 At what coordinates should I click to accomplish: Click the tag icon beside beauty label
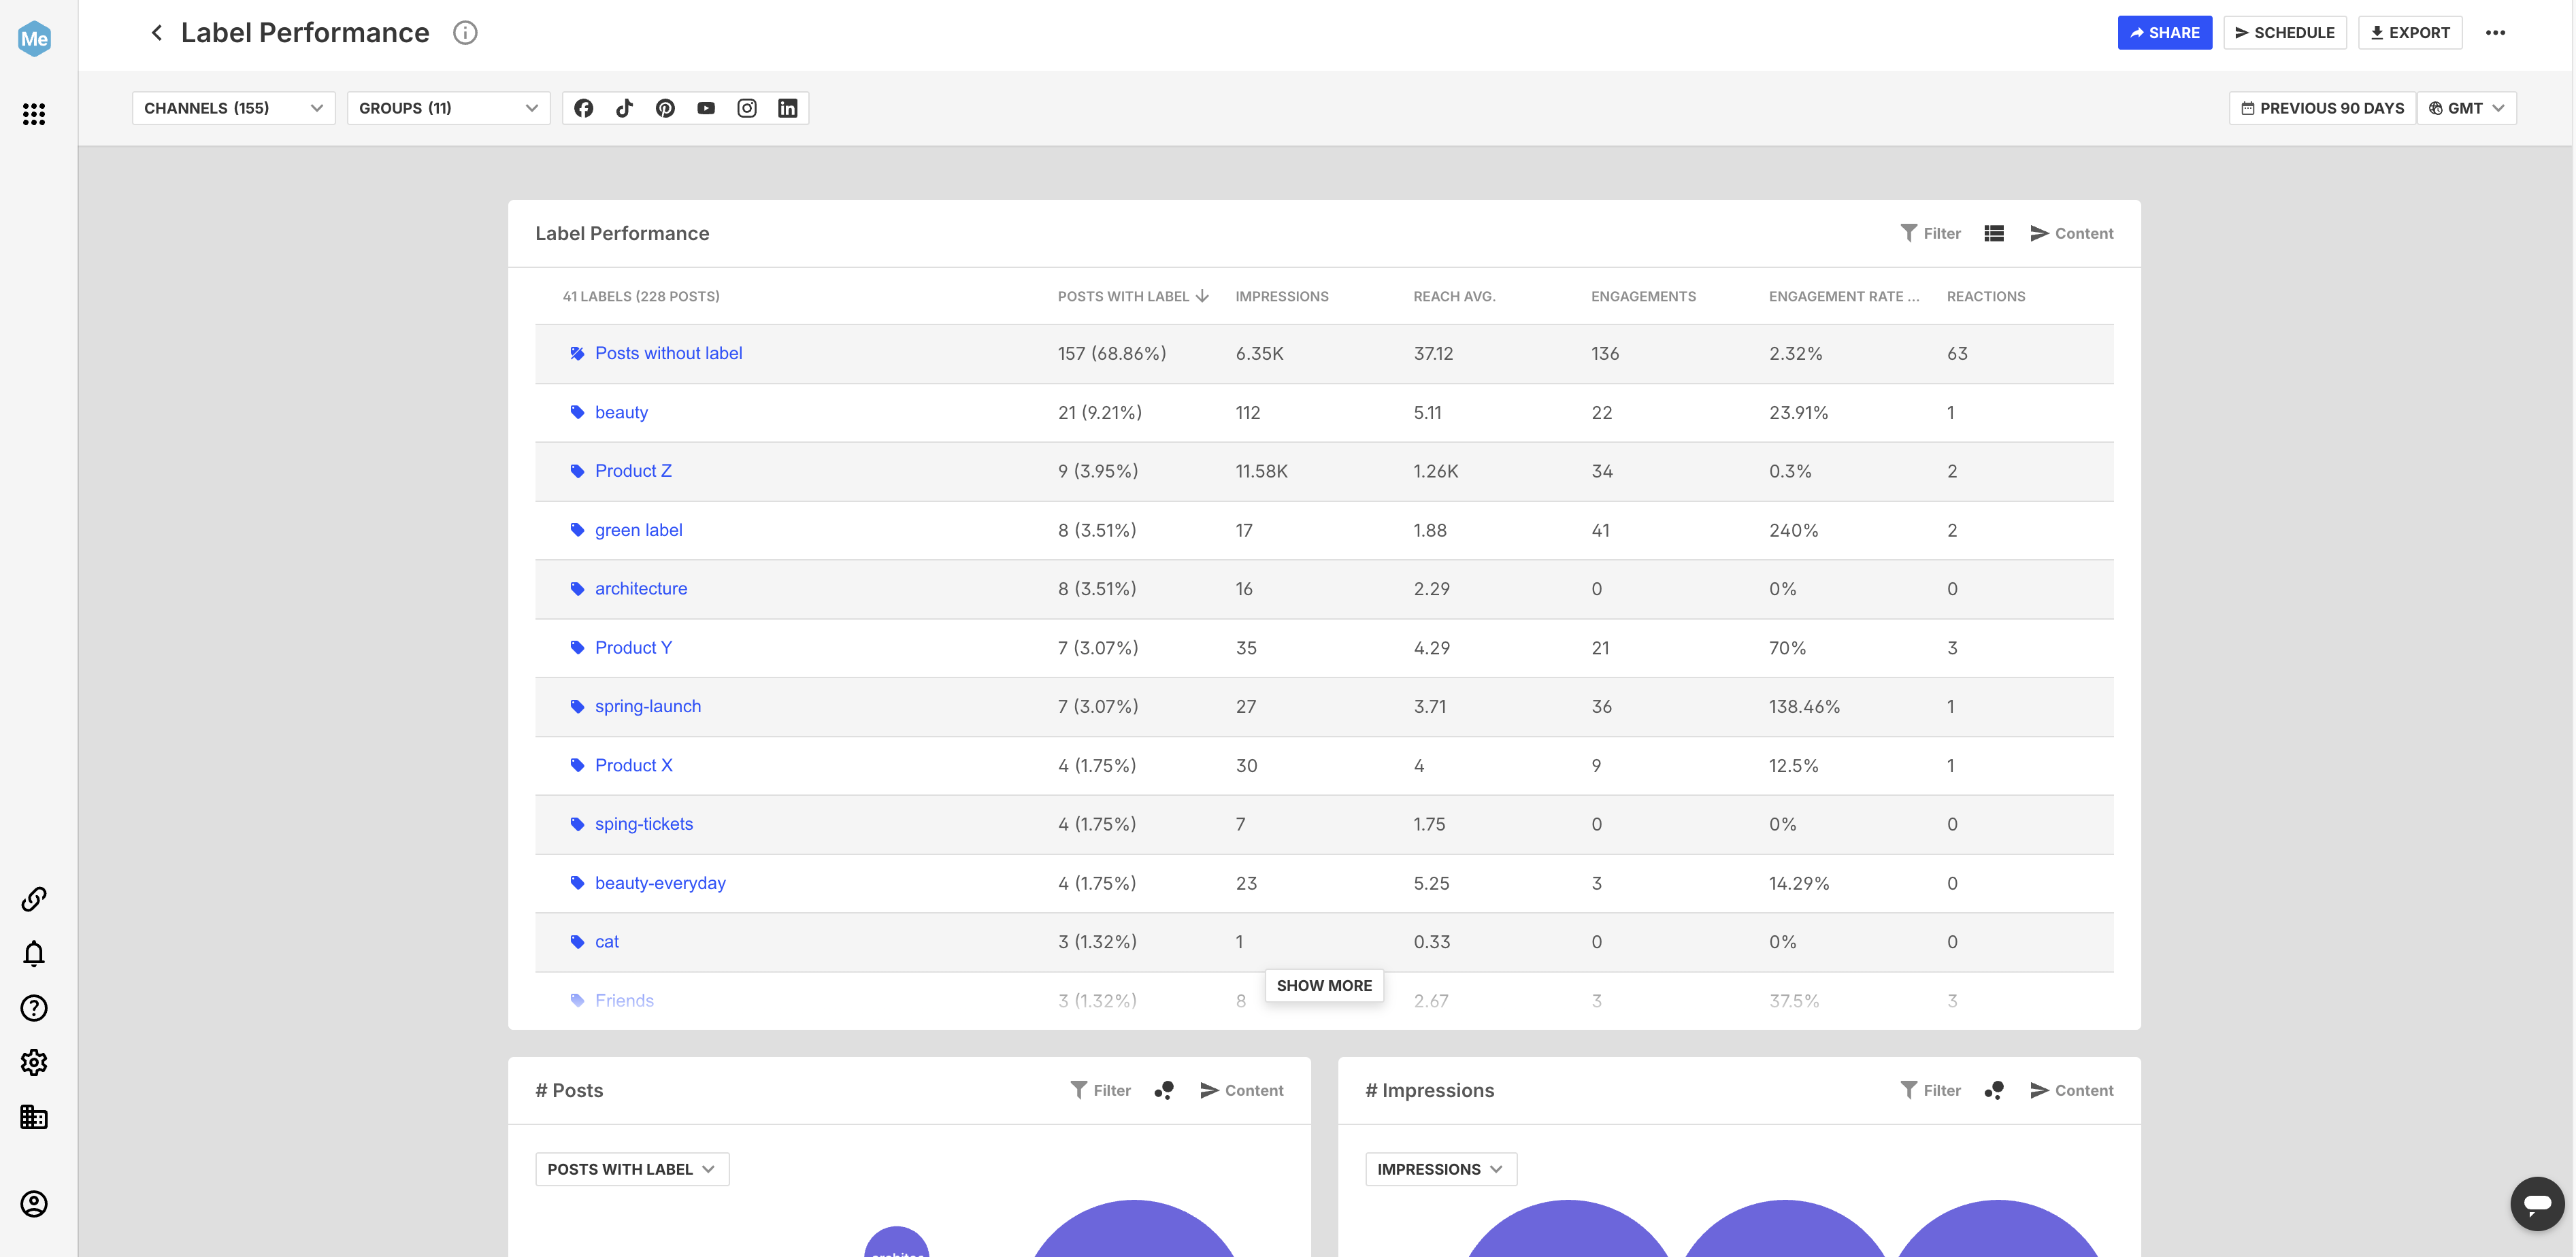(577, 412)
